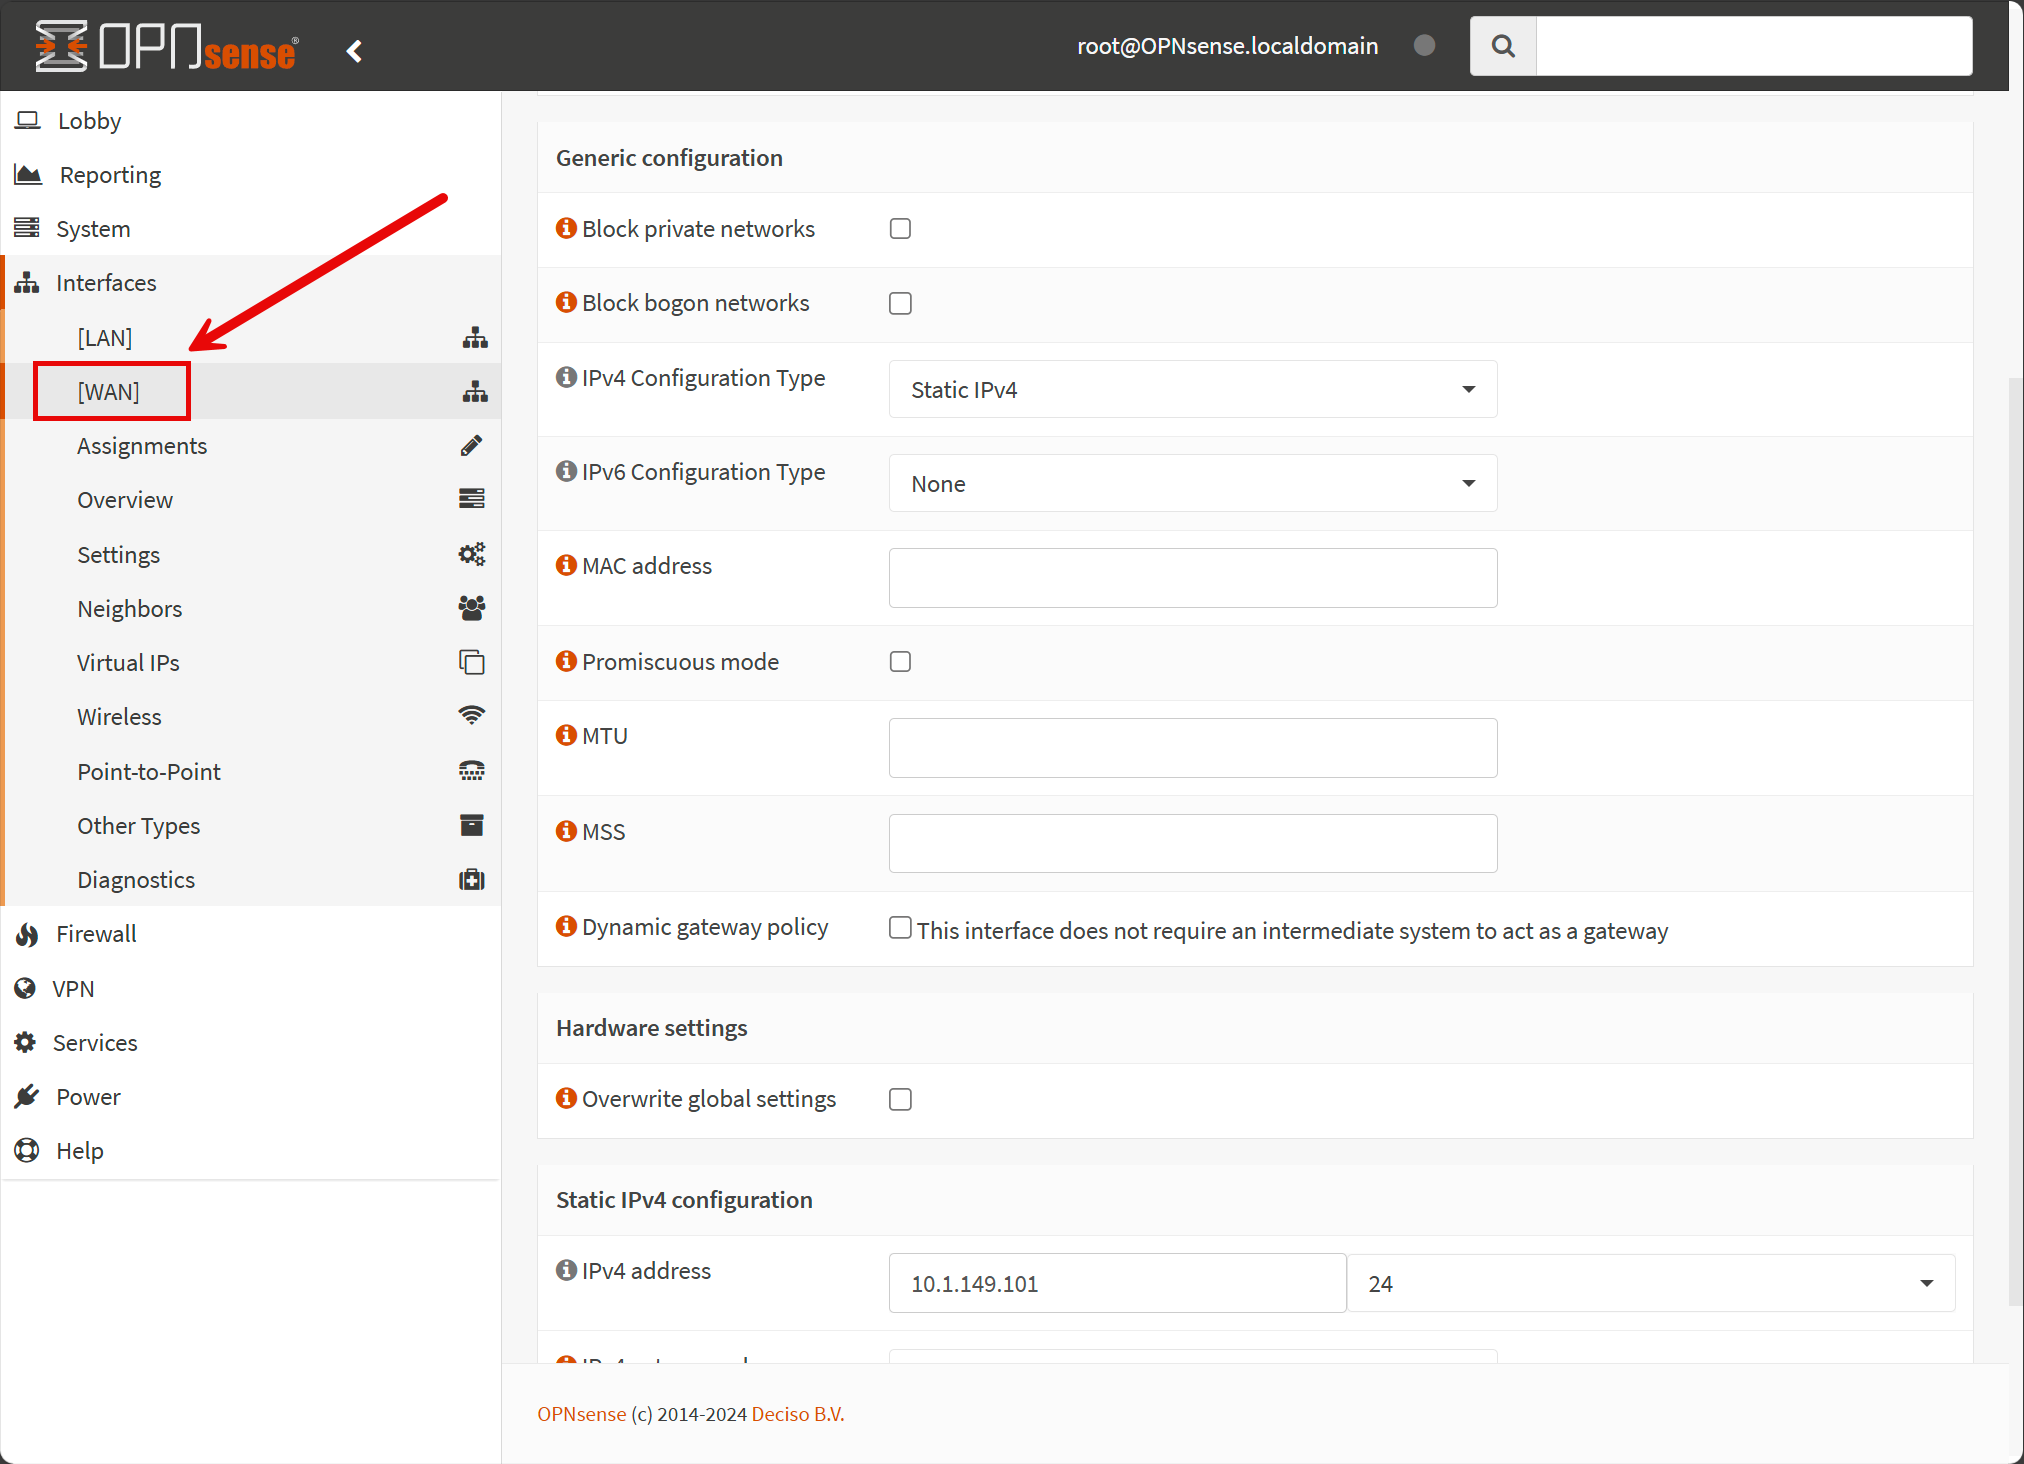2024x1464 pixels.
Task: Open the IPv6 Configuration Type dropdown
Action: pyautogui.click(x=1192, y=483)
